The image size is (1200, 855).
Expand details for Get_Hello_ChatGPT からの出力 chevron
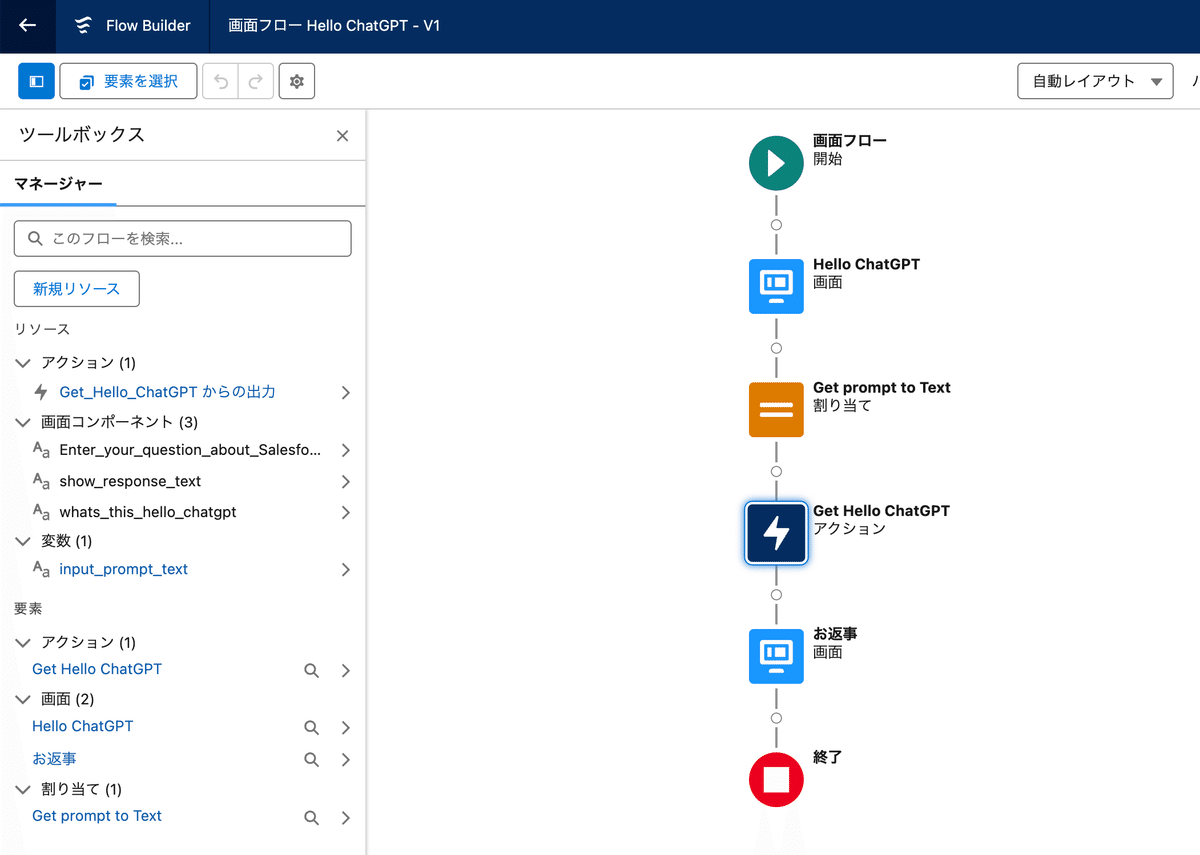click(345, 392)
